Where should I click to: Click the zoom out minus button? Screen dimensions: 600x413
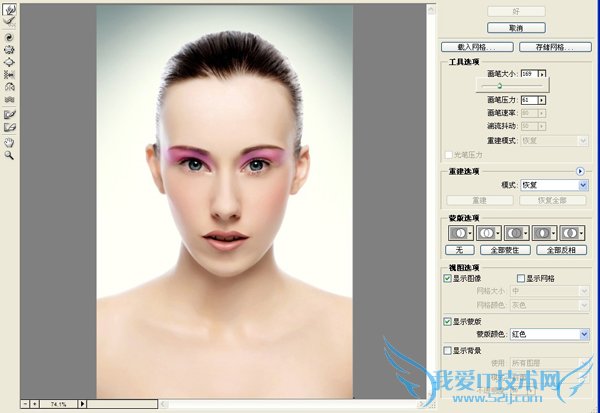click(x=25, y=404)
